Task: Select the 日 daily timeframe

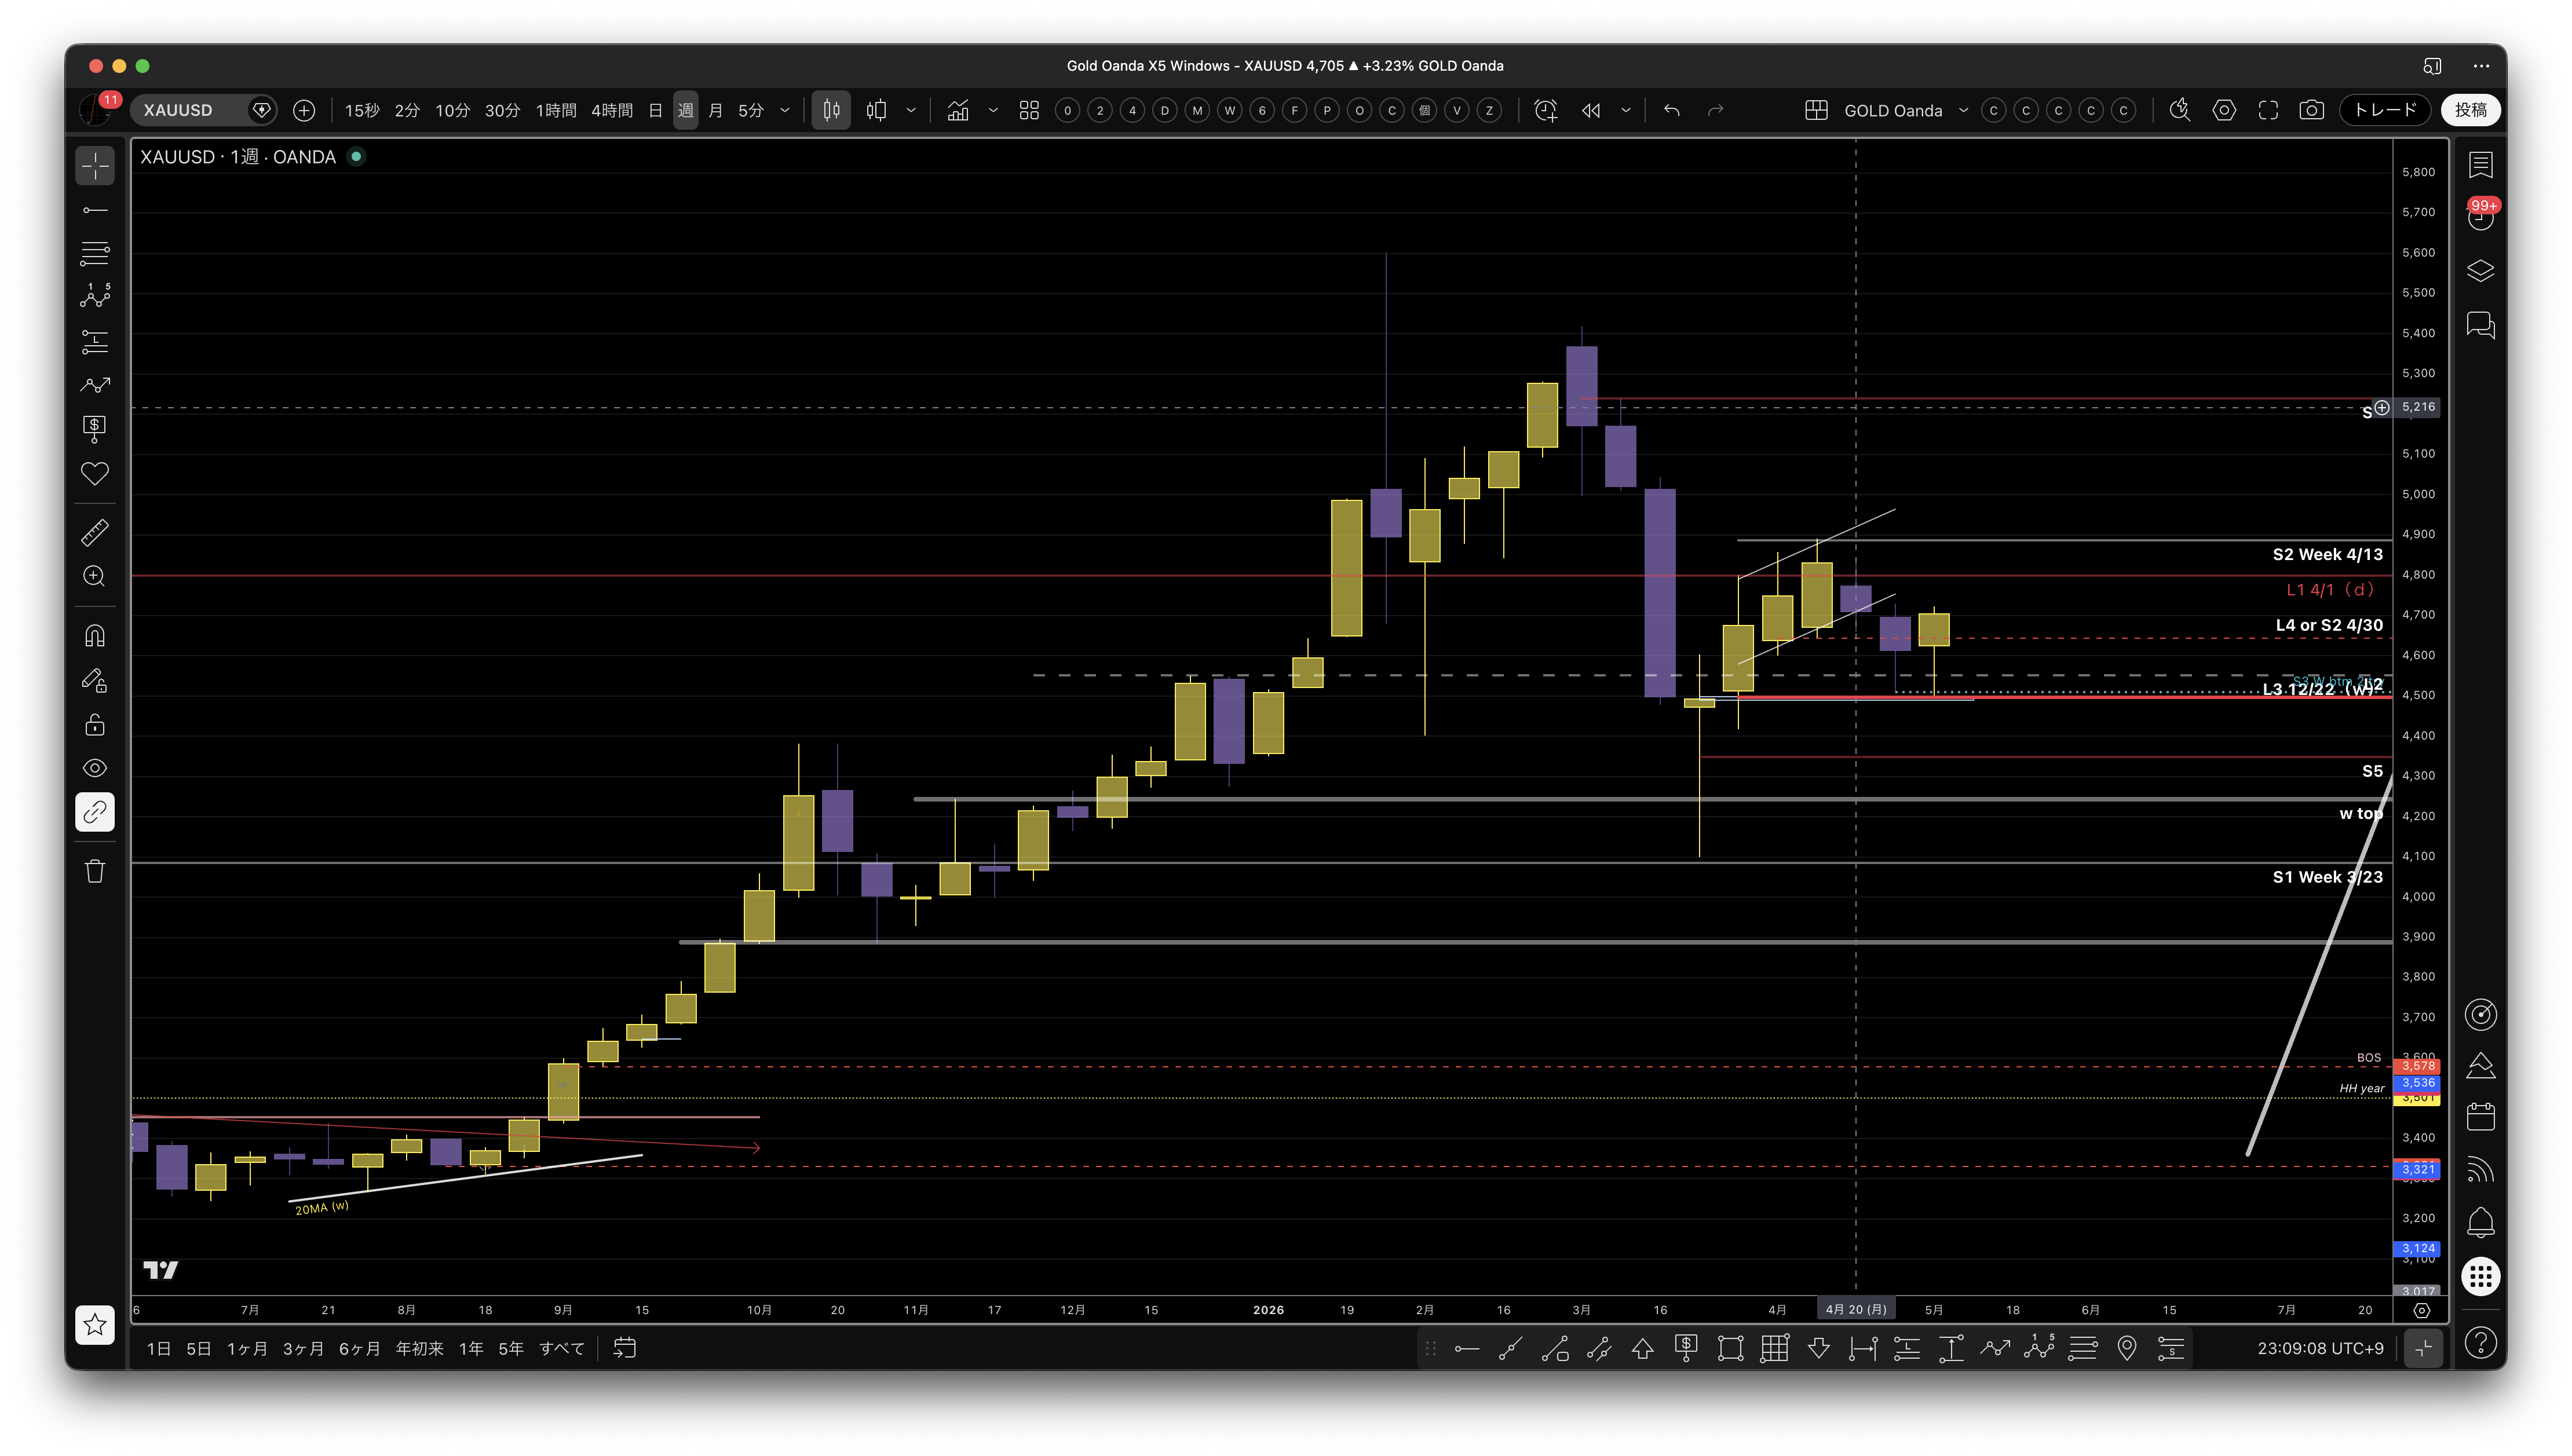Action: [656, 110]
